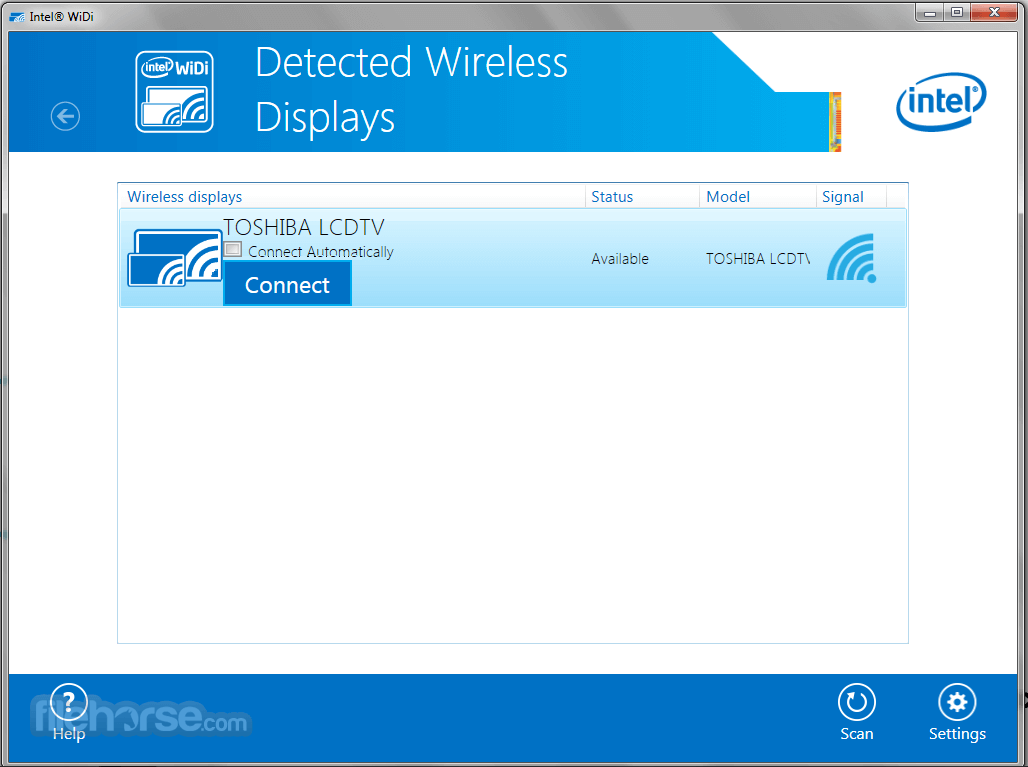Click the TOSHIBA LCDTV model cell
This screenshot has width=1028, height=767.
758,259
